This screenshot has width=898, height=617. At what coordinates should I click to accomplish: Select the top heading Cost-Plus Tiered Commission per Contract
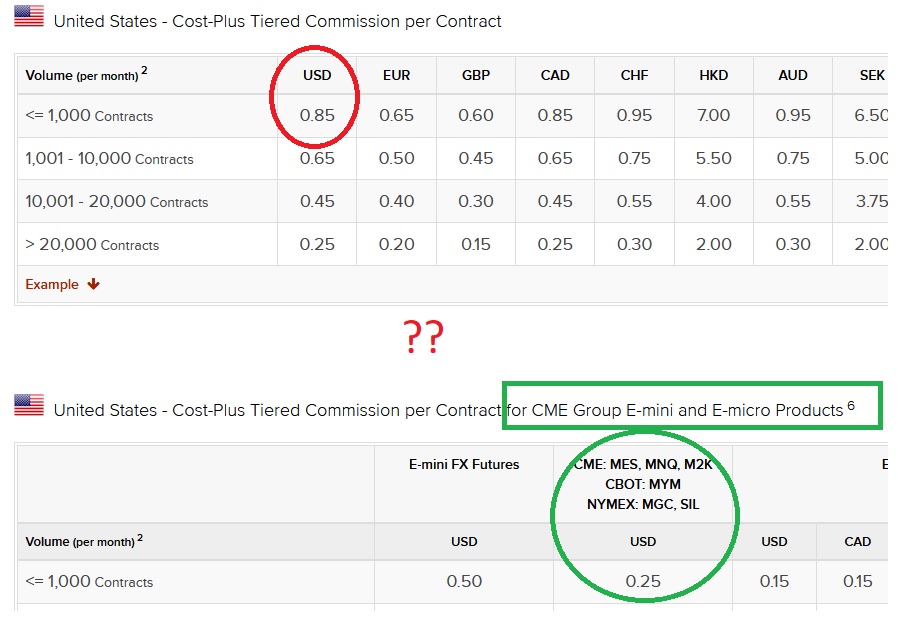(337, 21)
